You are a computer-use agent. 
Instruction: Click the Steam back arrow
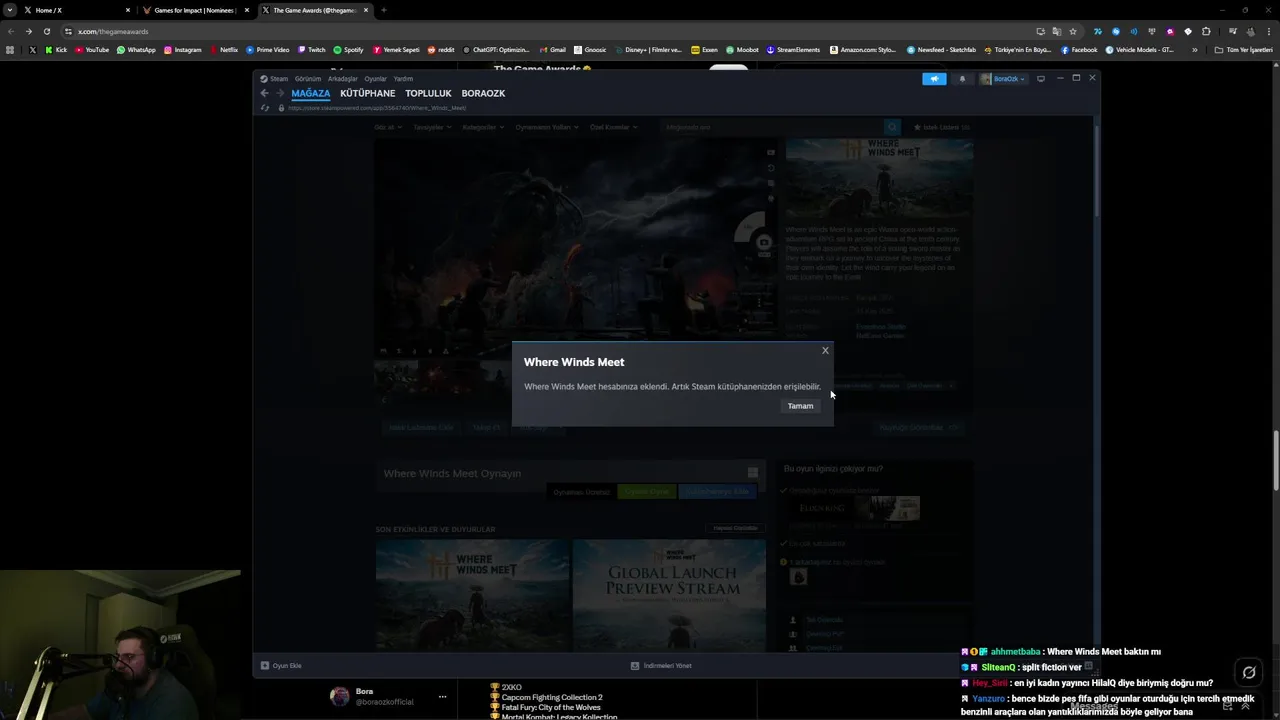coord(264,93)
